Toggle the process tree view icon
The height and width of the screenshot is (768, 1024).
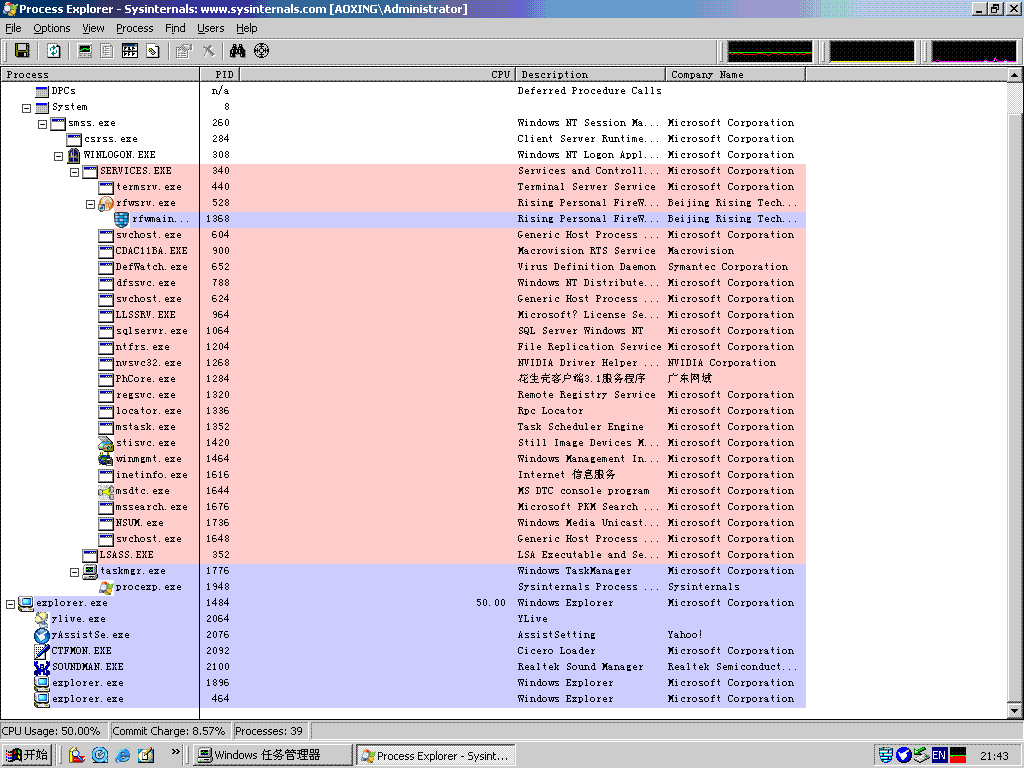click(x=106, y=51)
